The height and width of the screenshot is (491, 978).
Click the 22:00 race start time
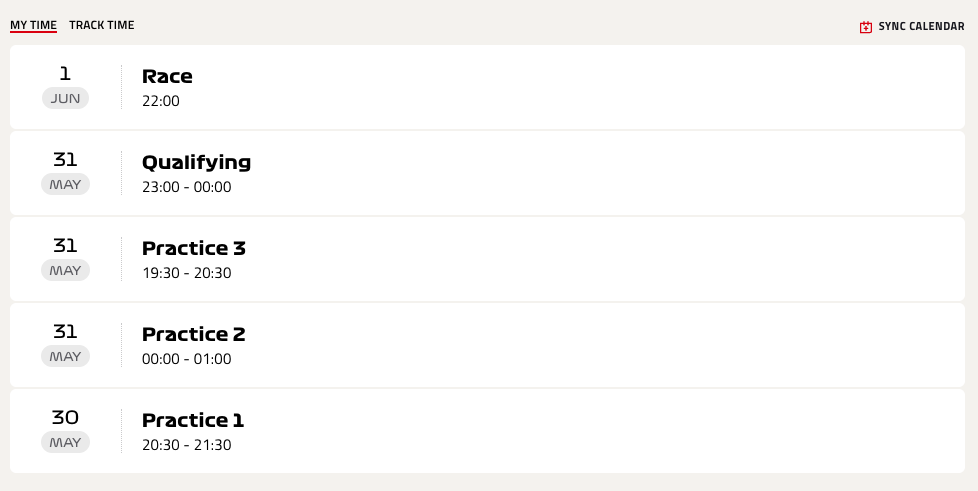coord(161,101)
